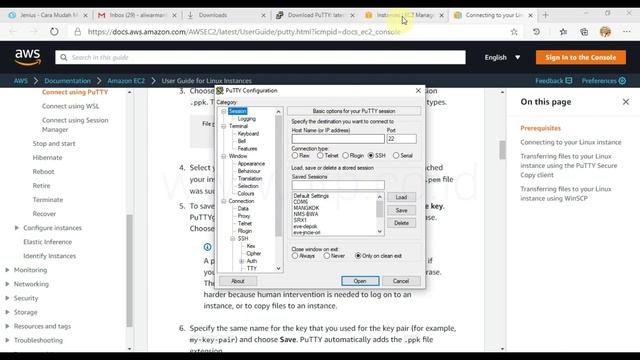This screenshot has height=360, width=640.
Task: Choose Only on clean exit option
Action: [358, 256]
